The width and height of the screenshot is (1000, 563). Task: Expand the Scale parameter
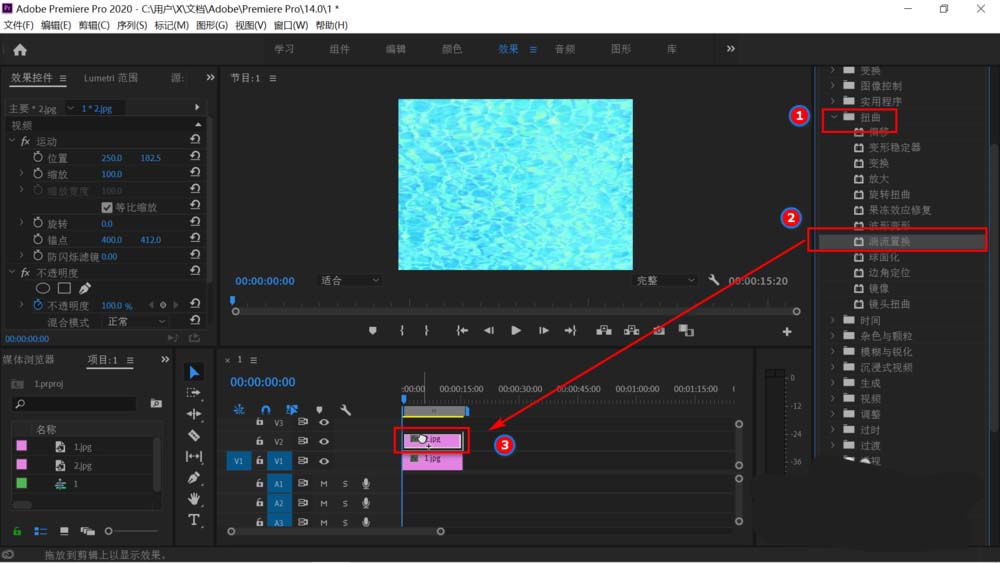(x=22, y=173)
